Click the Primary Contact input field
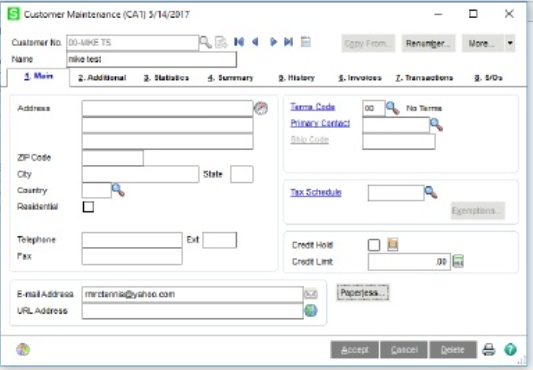Viewport: 533px width, 370px height. point(396,125)
